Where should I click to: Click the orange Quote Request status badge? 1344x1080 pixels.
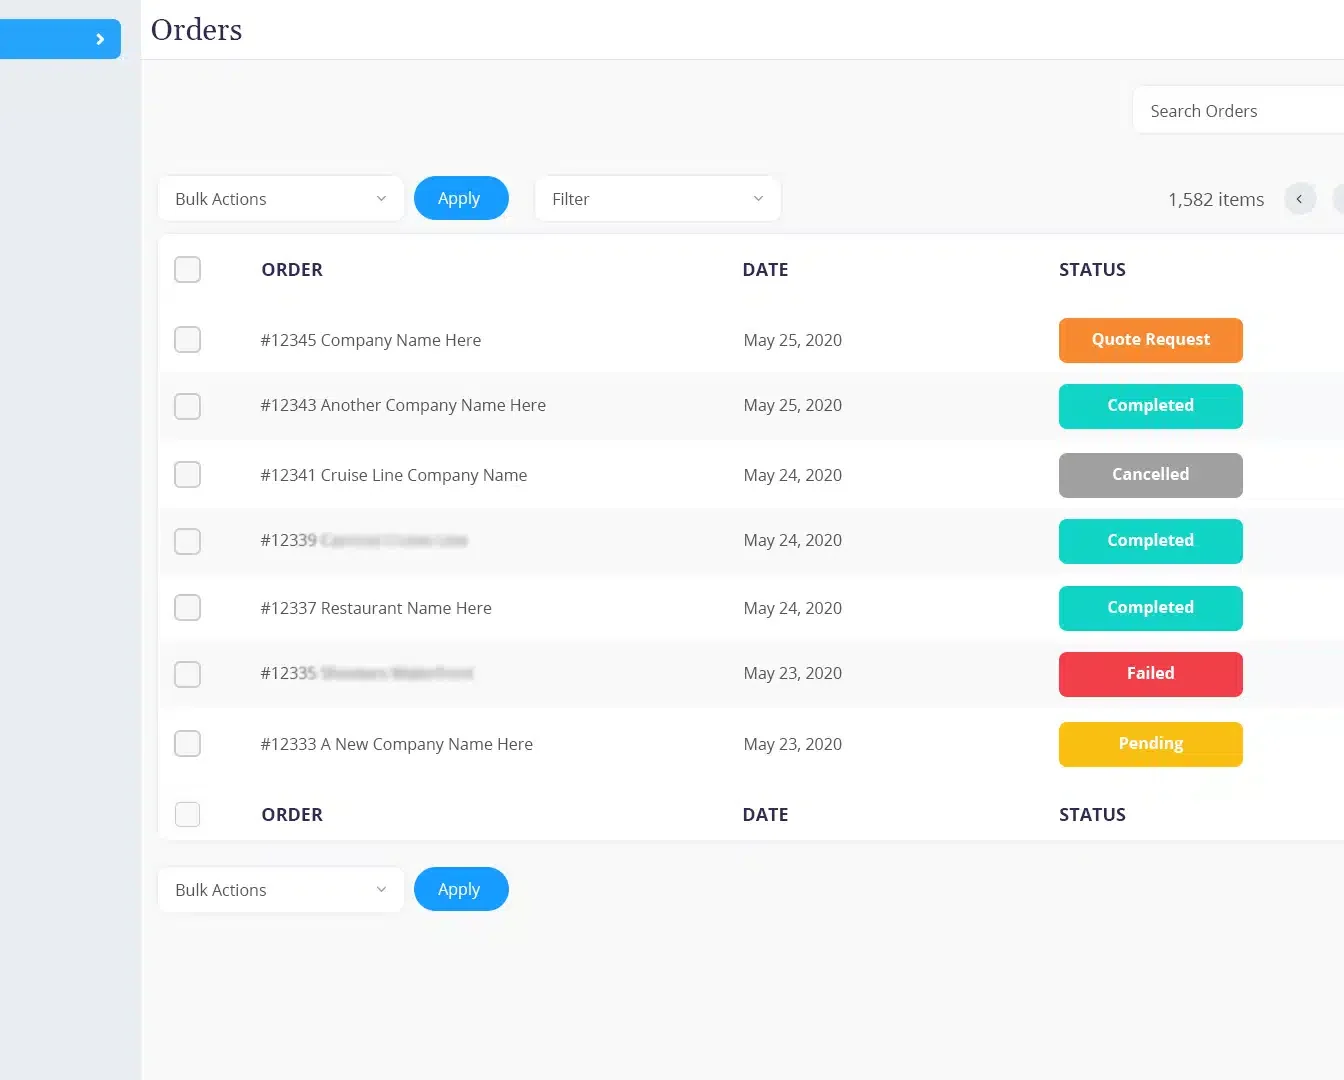1150,340
